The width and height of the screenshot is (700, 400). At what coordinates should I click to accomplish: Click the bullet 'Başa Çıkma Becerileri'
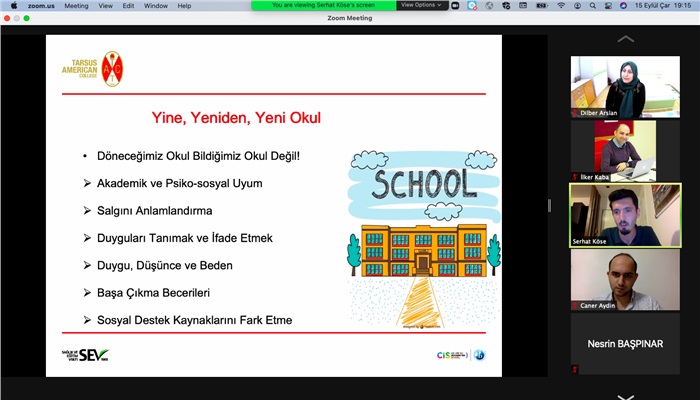[x=153, y=293]
